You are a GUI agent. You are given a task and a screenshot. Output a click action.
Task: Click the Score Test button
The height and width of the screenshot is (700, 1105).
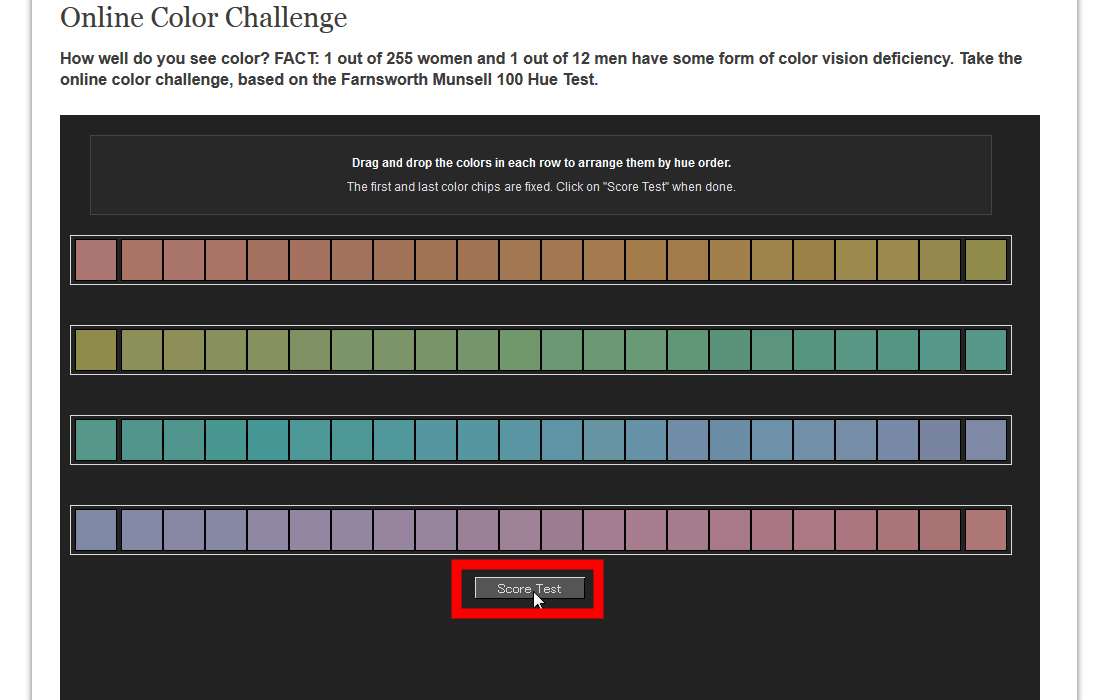529,589
